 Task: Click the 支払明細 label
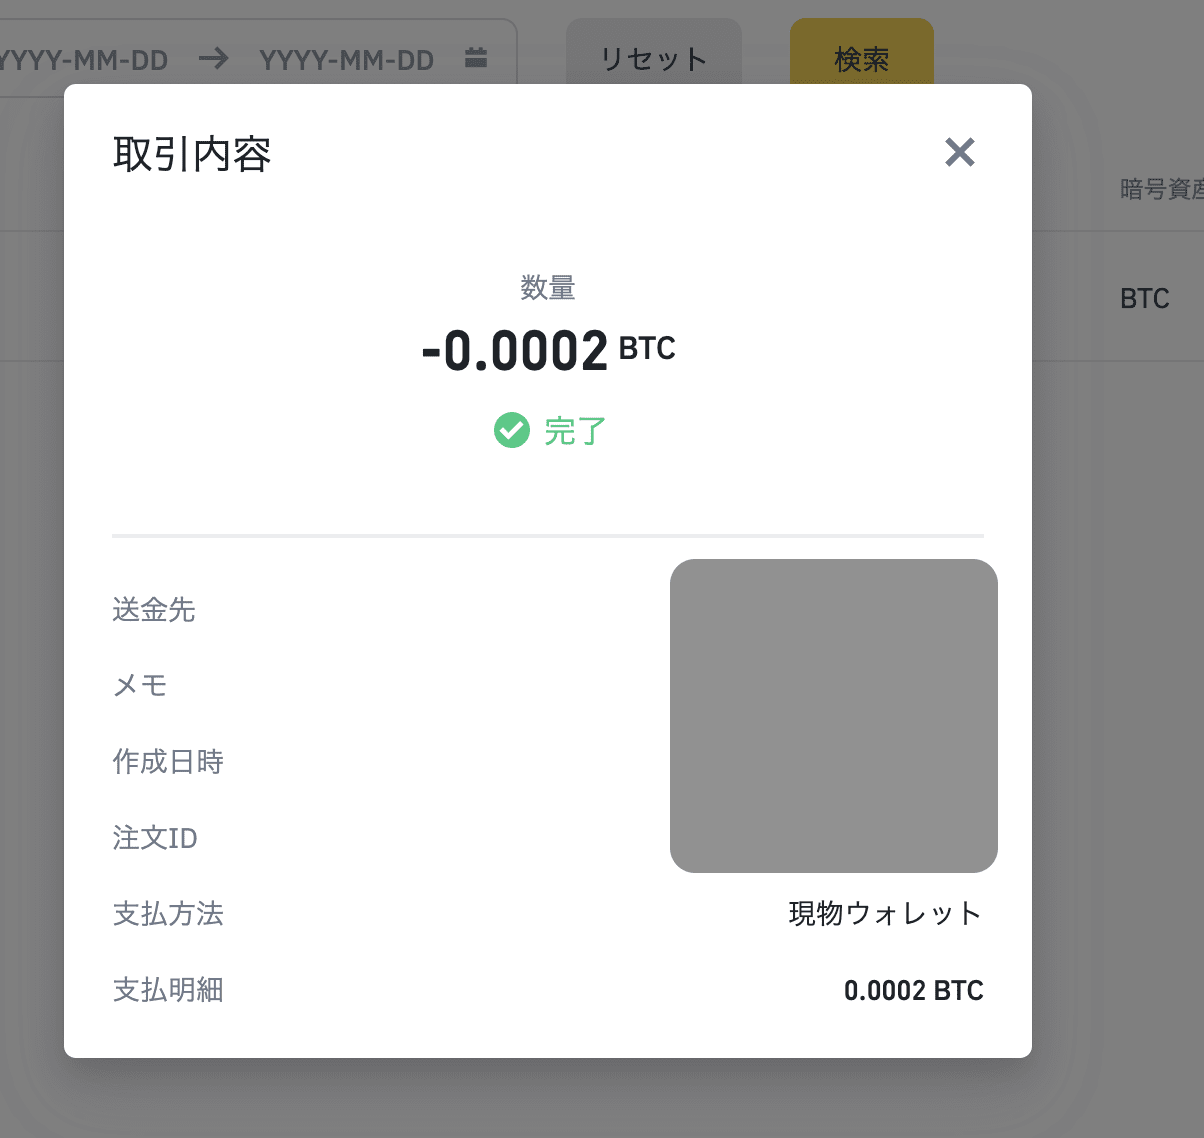click(x=168, y=990)
